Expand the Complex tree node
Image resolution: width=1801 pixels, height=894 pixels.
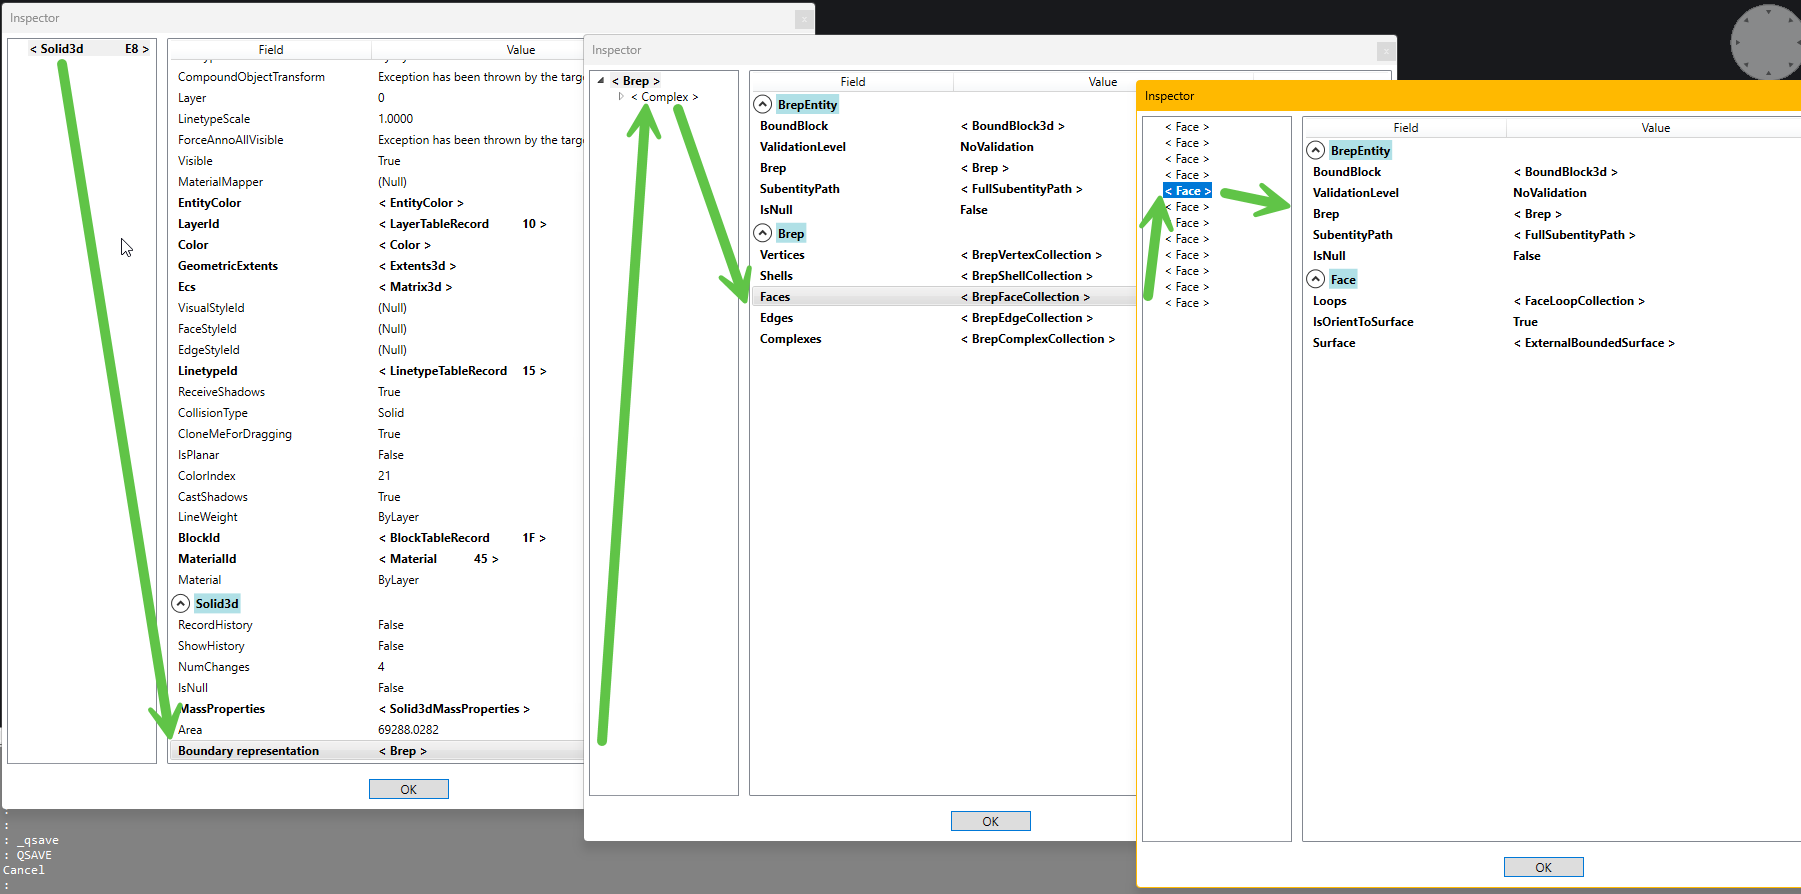coord(621,97)
